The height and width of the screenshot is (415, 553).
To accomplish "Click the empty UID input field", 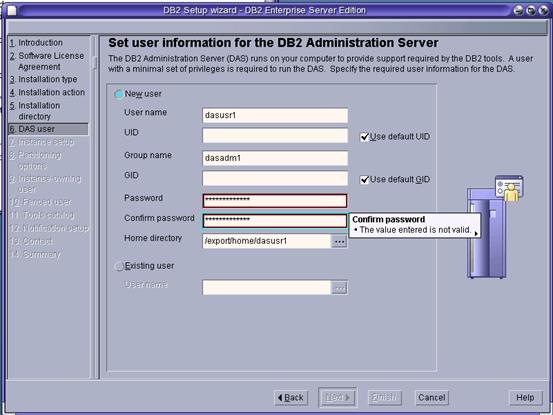I will (275, 136).
